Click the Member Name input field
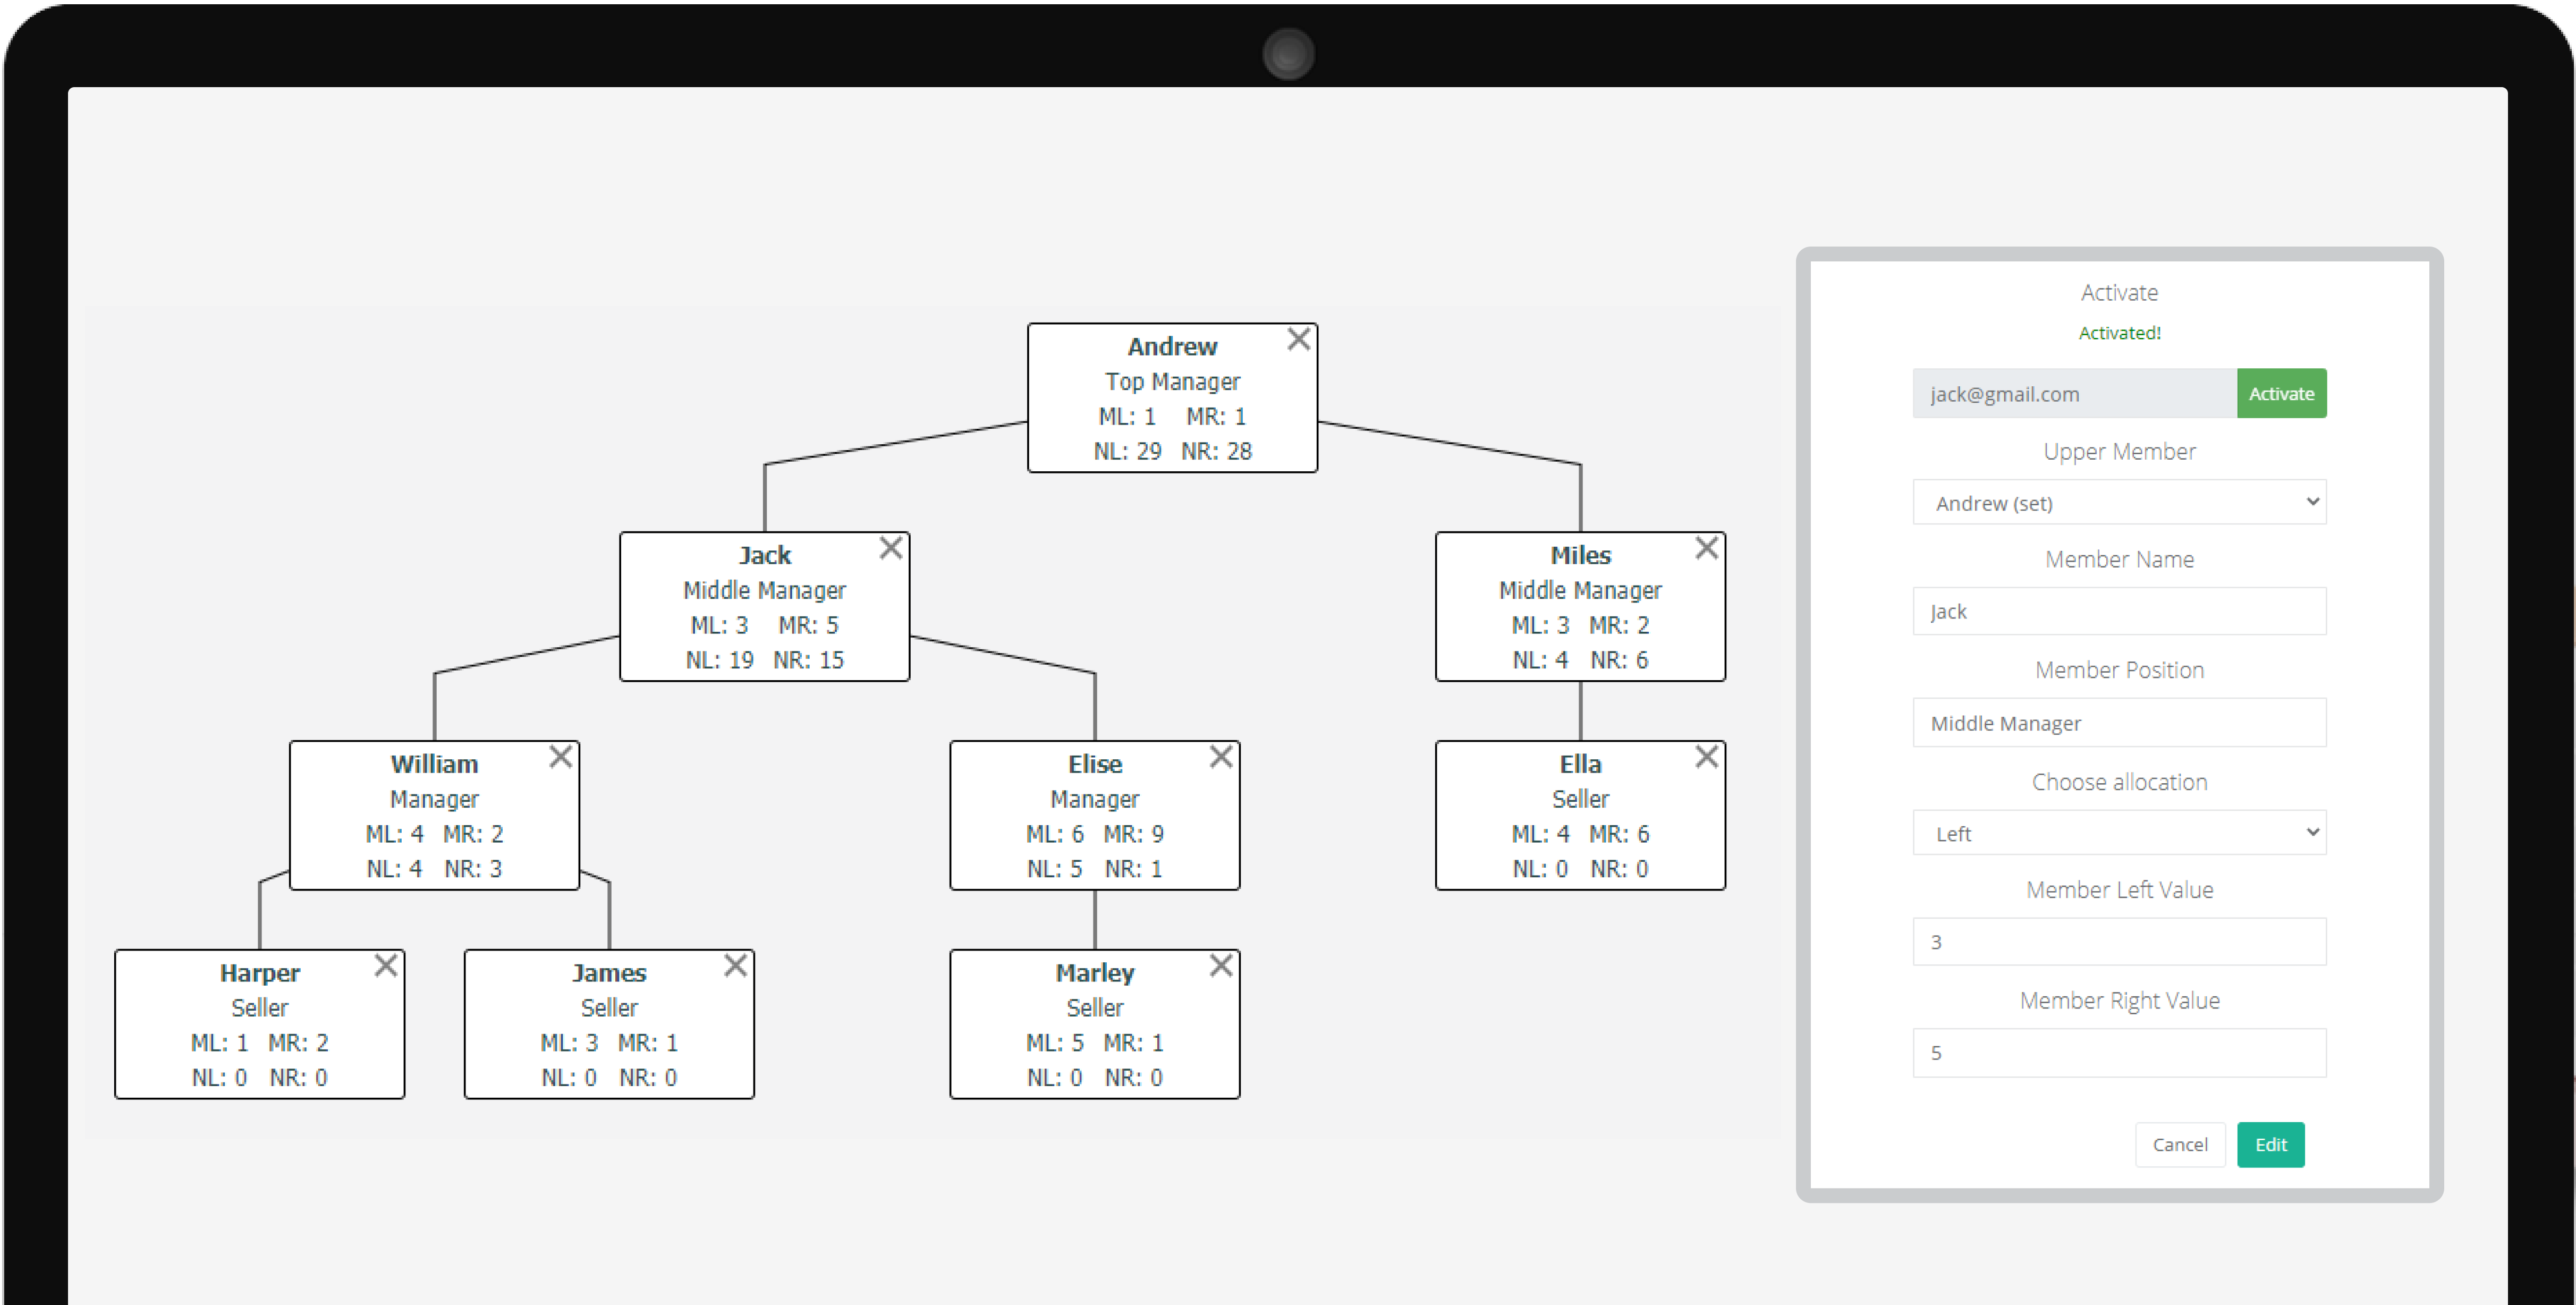This screenshot has height=1305, width=2576. 2119,611
